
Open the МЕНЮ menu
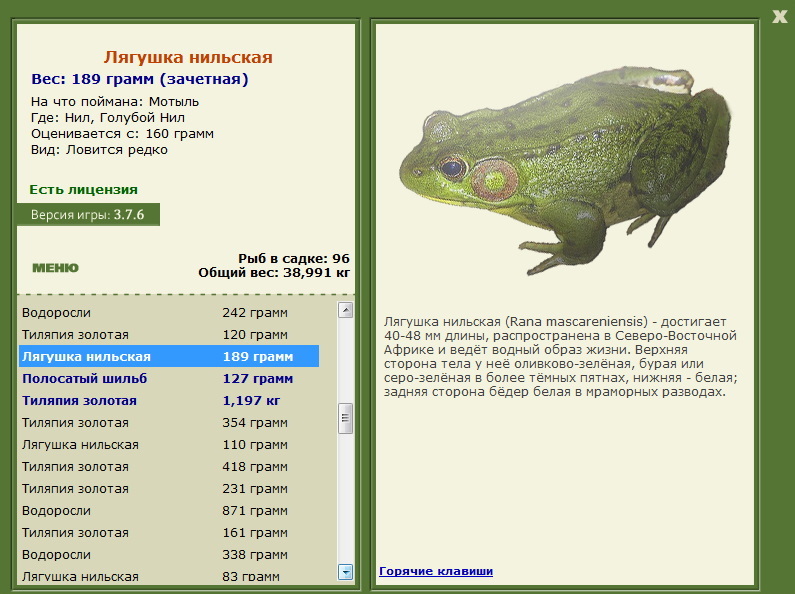(x=55, y=268)
